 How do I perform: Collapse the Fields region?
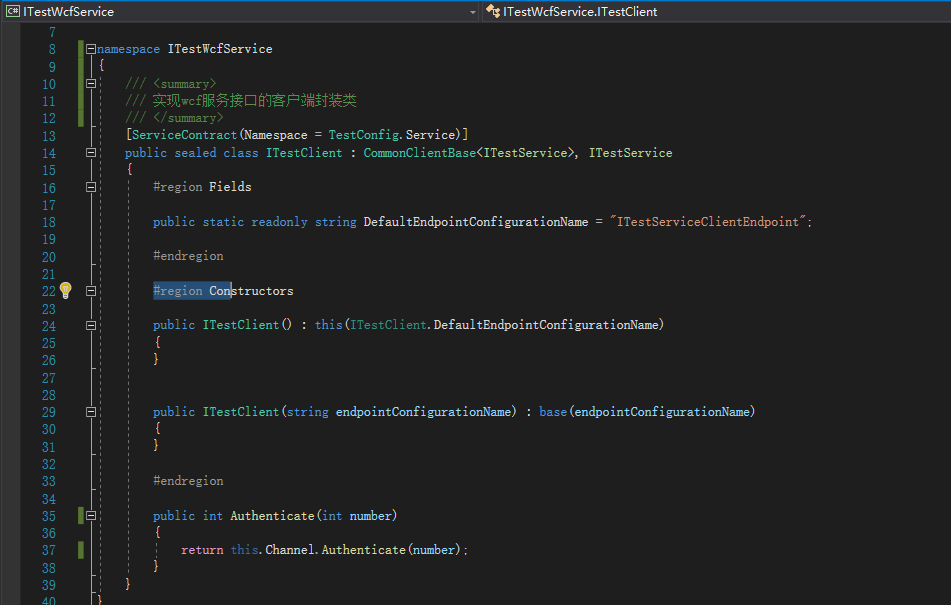91,187
